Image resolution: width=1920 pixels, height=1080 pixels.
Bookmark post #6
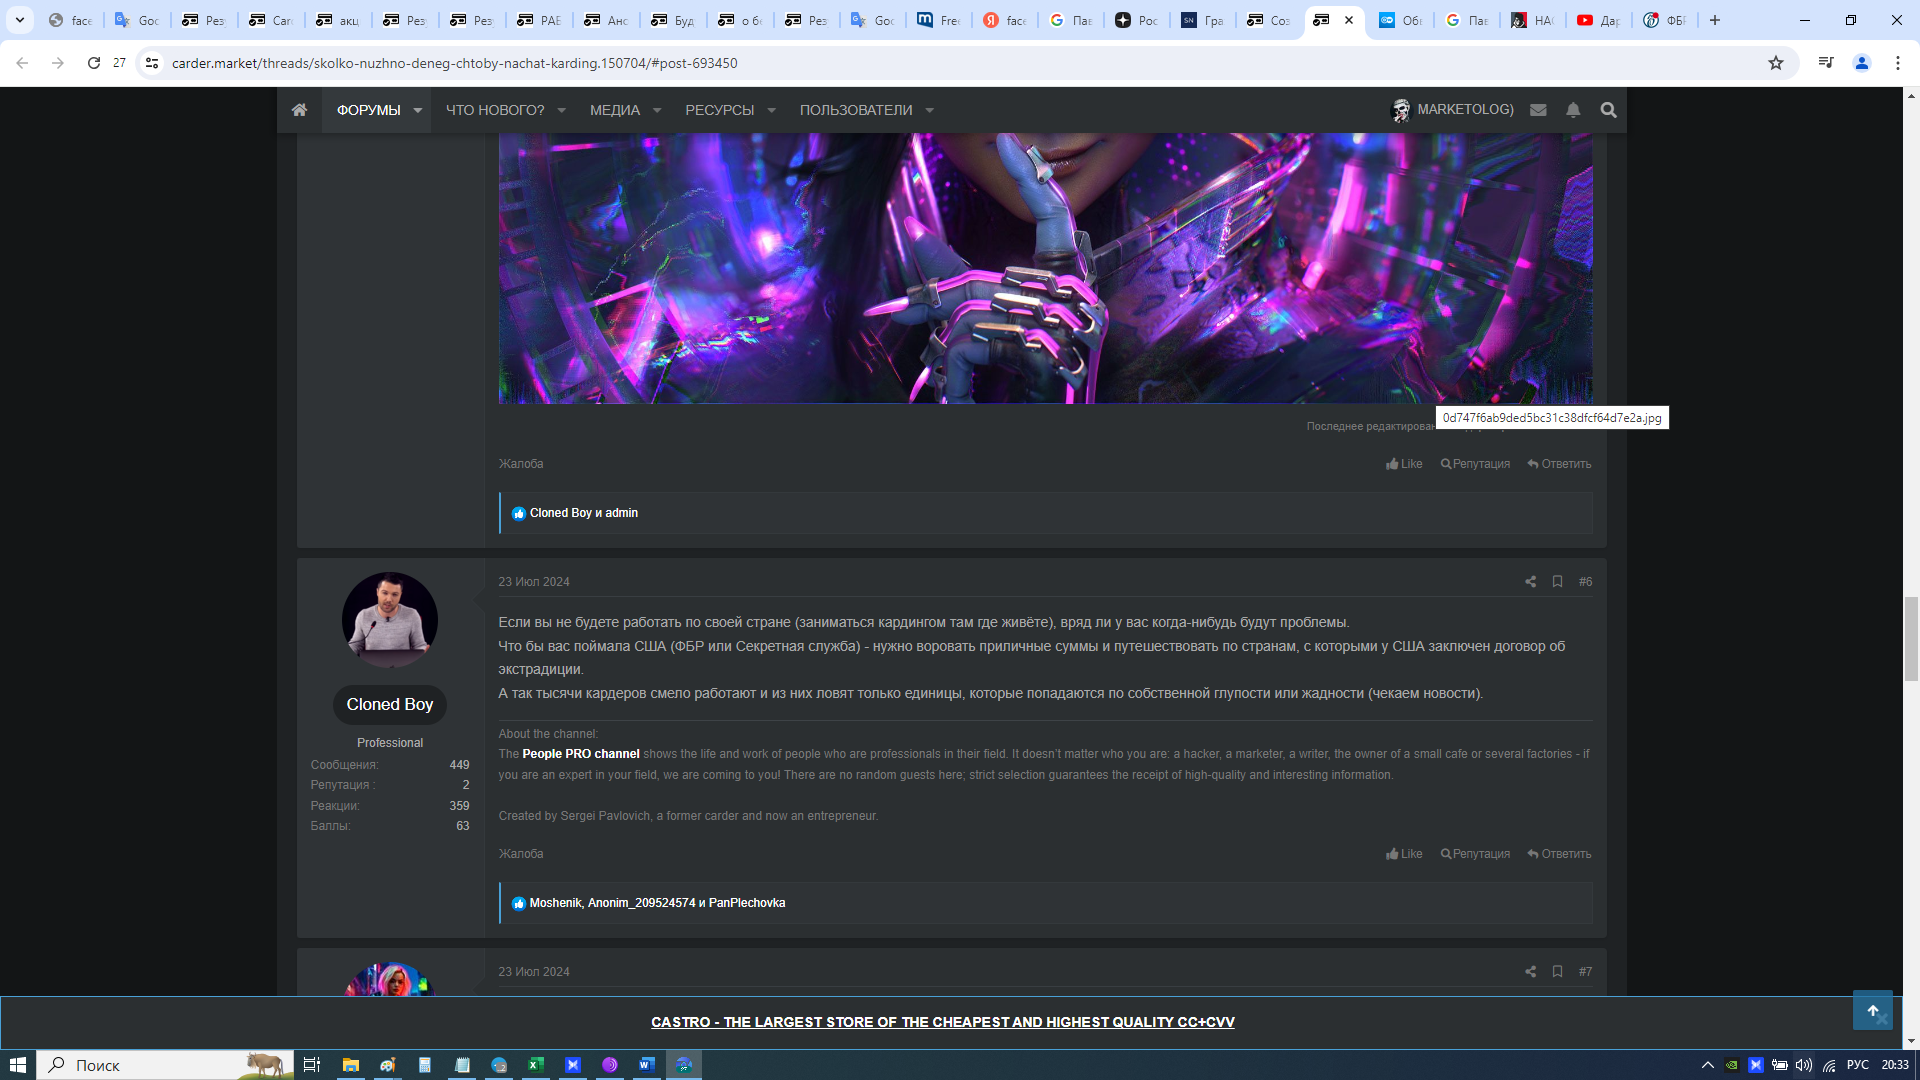[x=1557, y=582]
